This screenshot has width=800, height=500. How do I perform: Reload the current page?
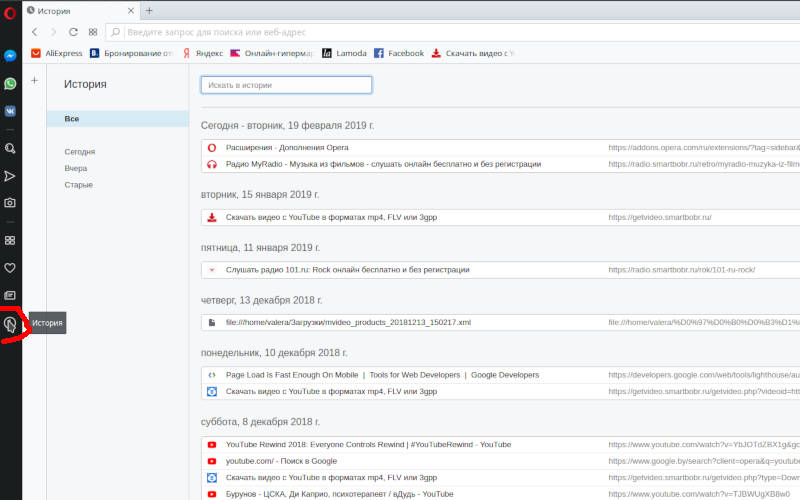[73, 32]
